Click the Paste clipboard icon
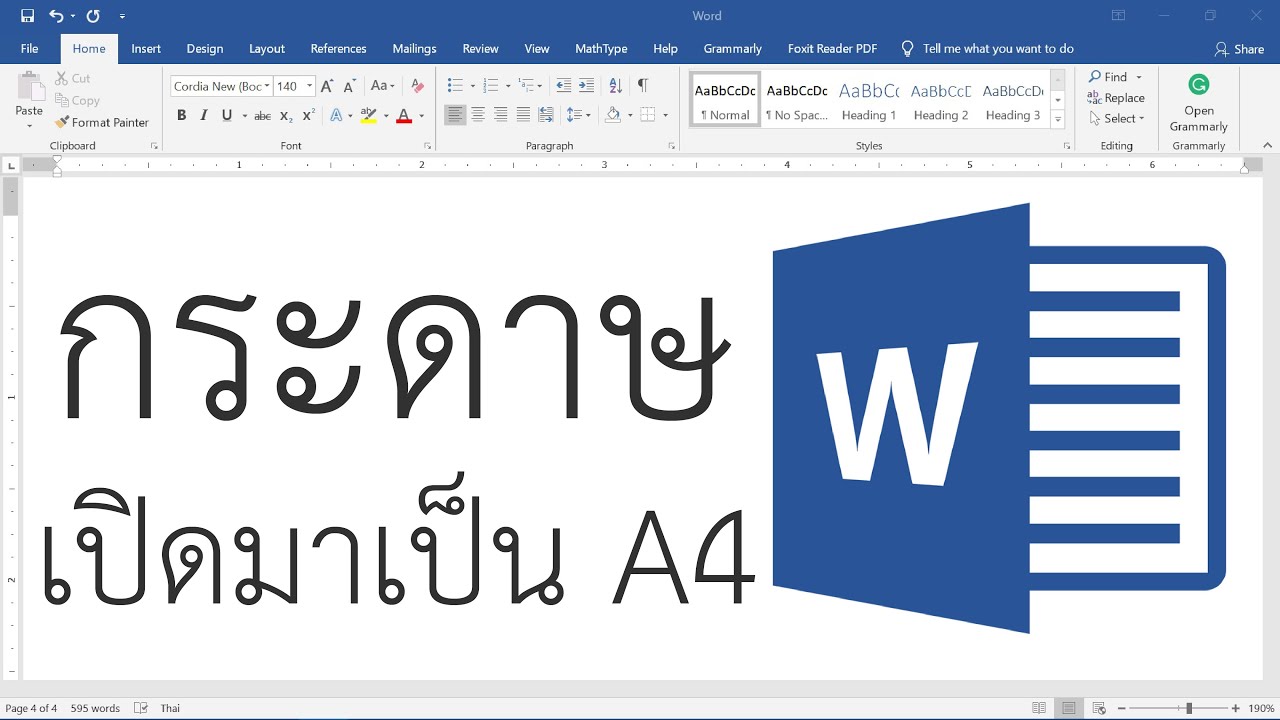The height and width of the screenshot is (720, 1280). [29, 86]
